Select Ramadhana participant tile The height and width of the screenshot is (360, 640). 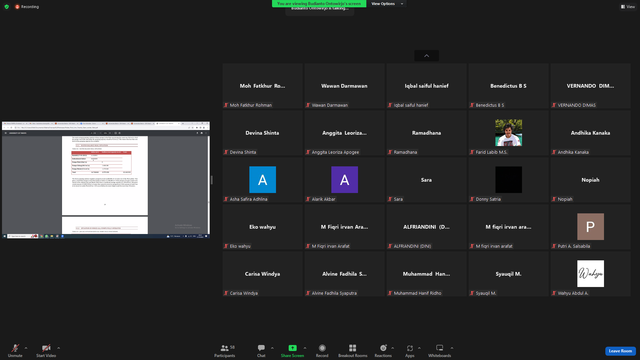coord(427,133)
